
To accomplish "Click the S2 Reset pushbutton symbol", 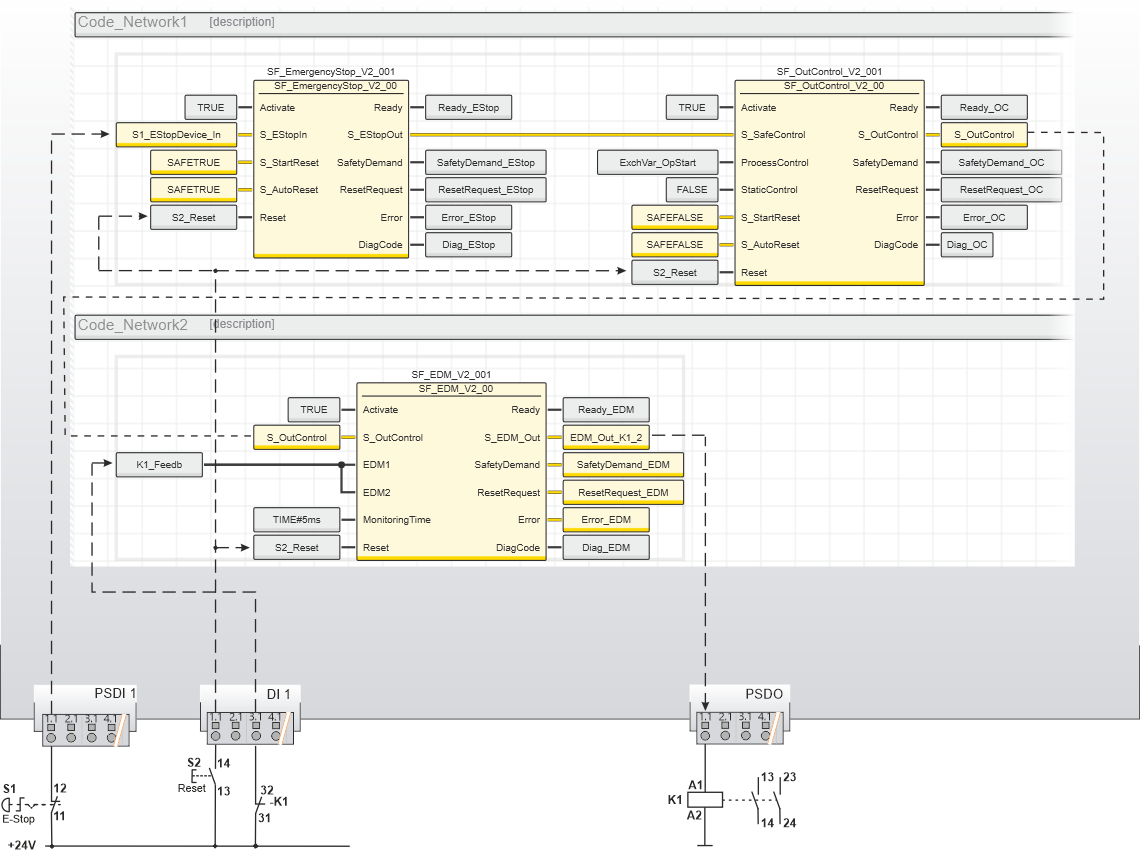I will click(x=205, y=775).
